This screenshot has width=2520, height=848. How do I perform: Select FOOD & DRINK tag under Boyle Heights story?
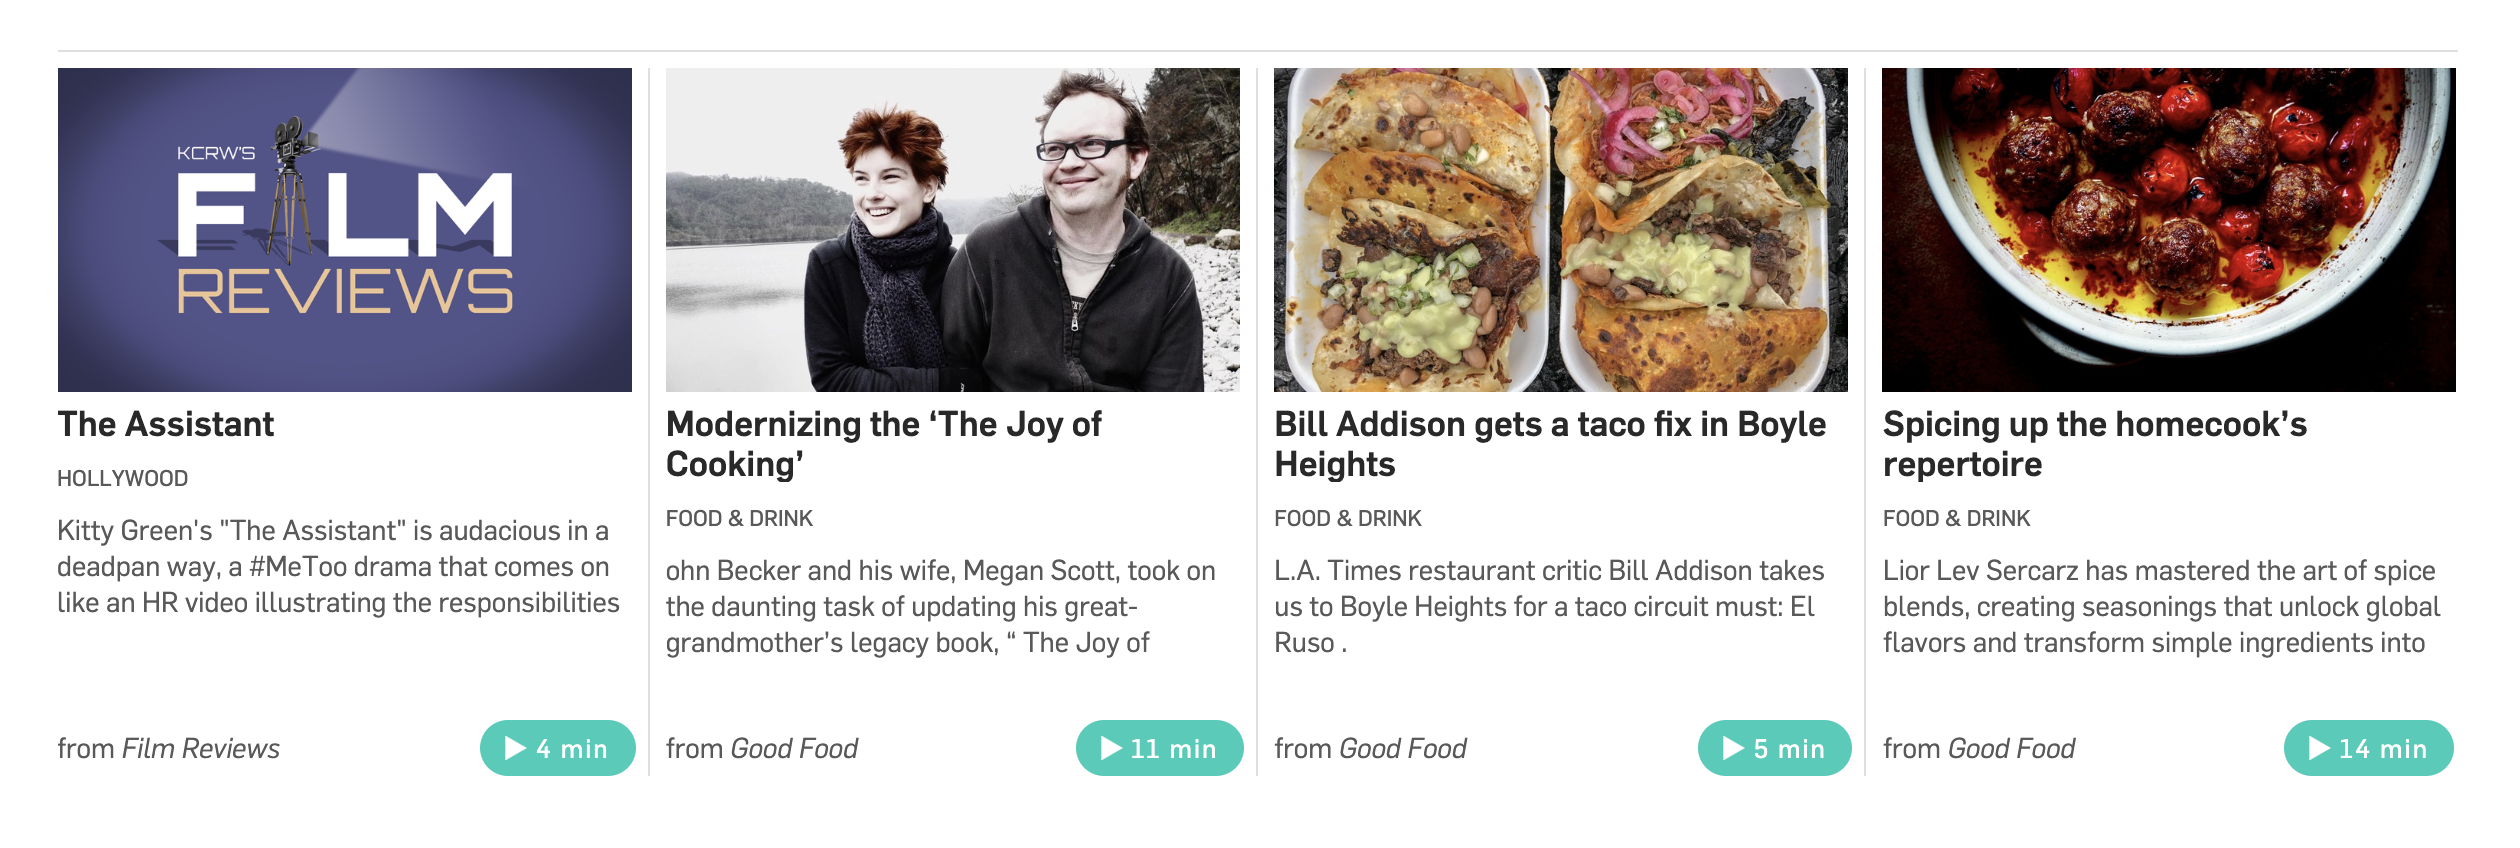tap(1348, 519)
